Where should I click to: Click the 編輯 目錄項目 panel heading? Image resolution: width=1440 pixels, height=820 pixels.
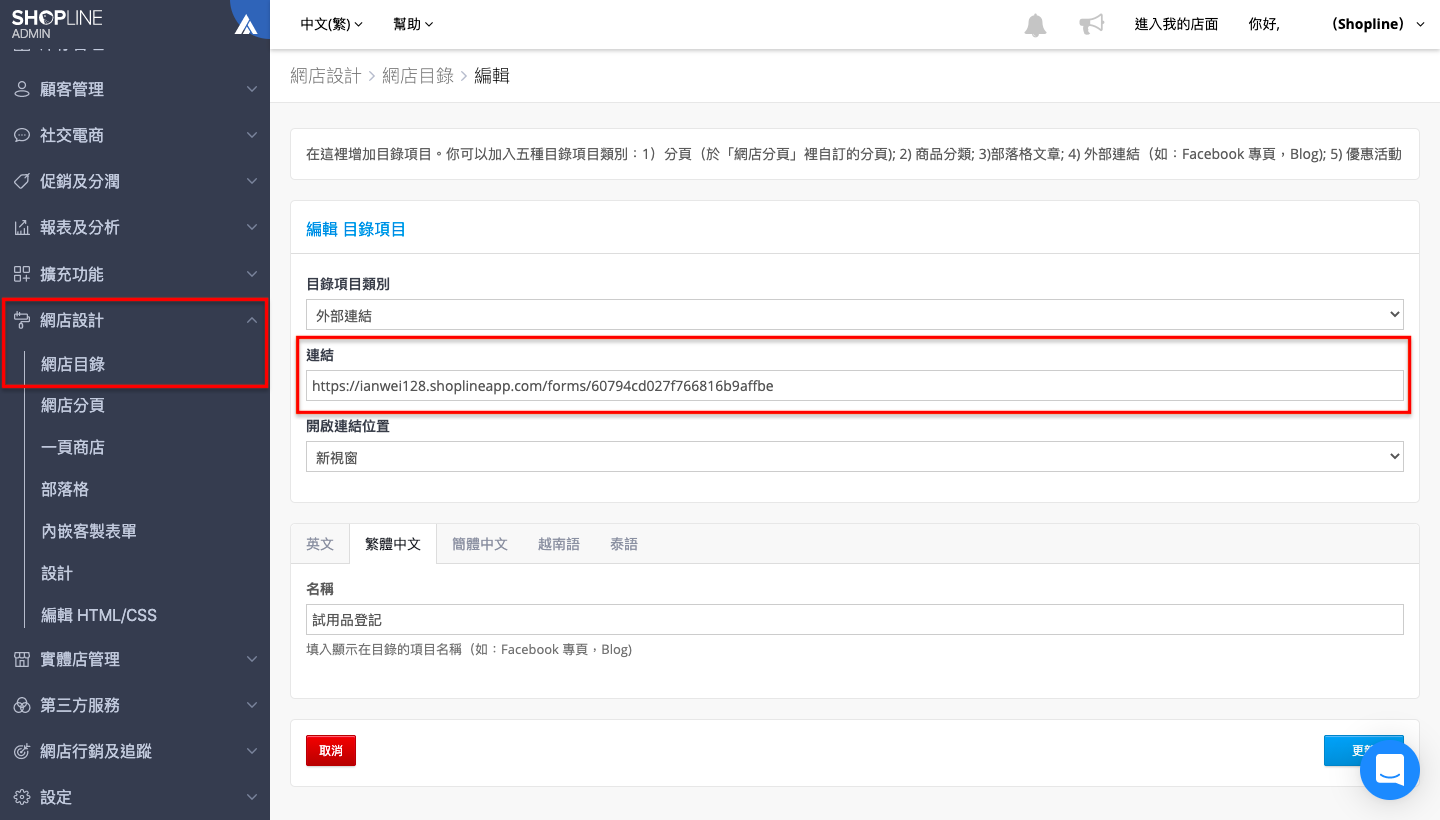356,229
